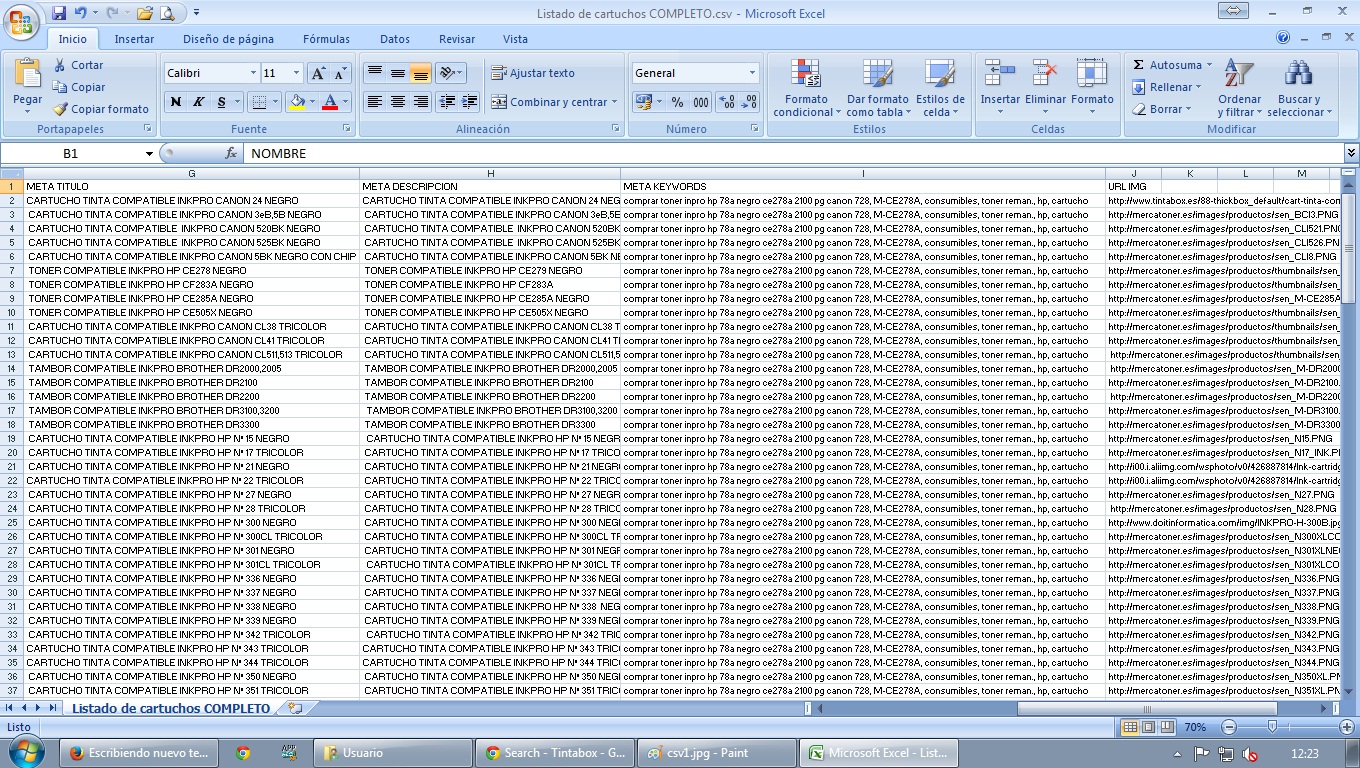The height and width of the screenshot is (768, 1360).
Task: Apply percent style
Action: (677, 102)
